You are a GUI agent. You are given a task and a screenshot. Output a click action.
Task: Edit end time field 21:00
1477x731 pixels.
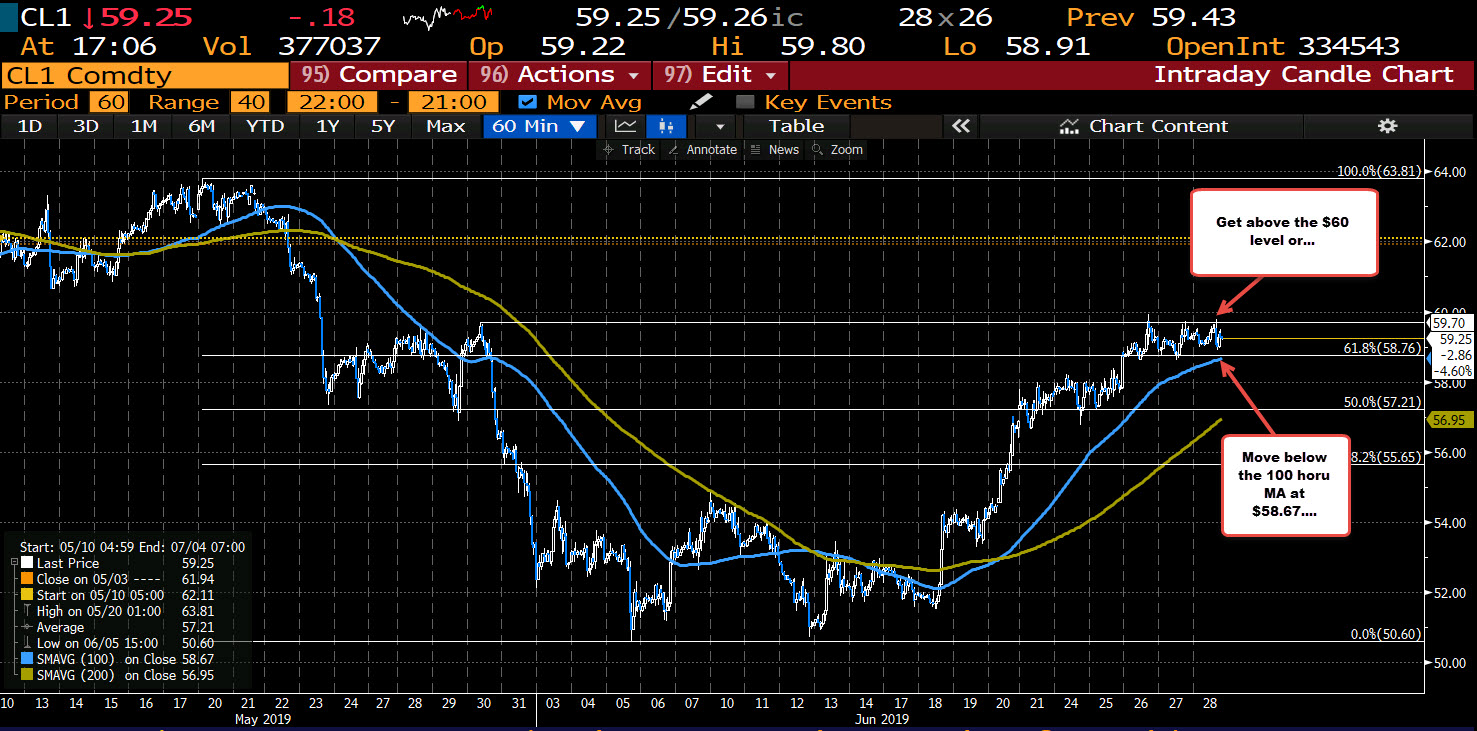coord(456,102)
